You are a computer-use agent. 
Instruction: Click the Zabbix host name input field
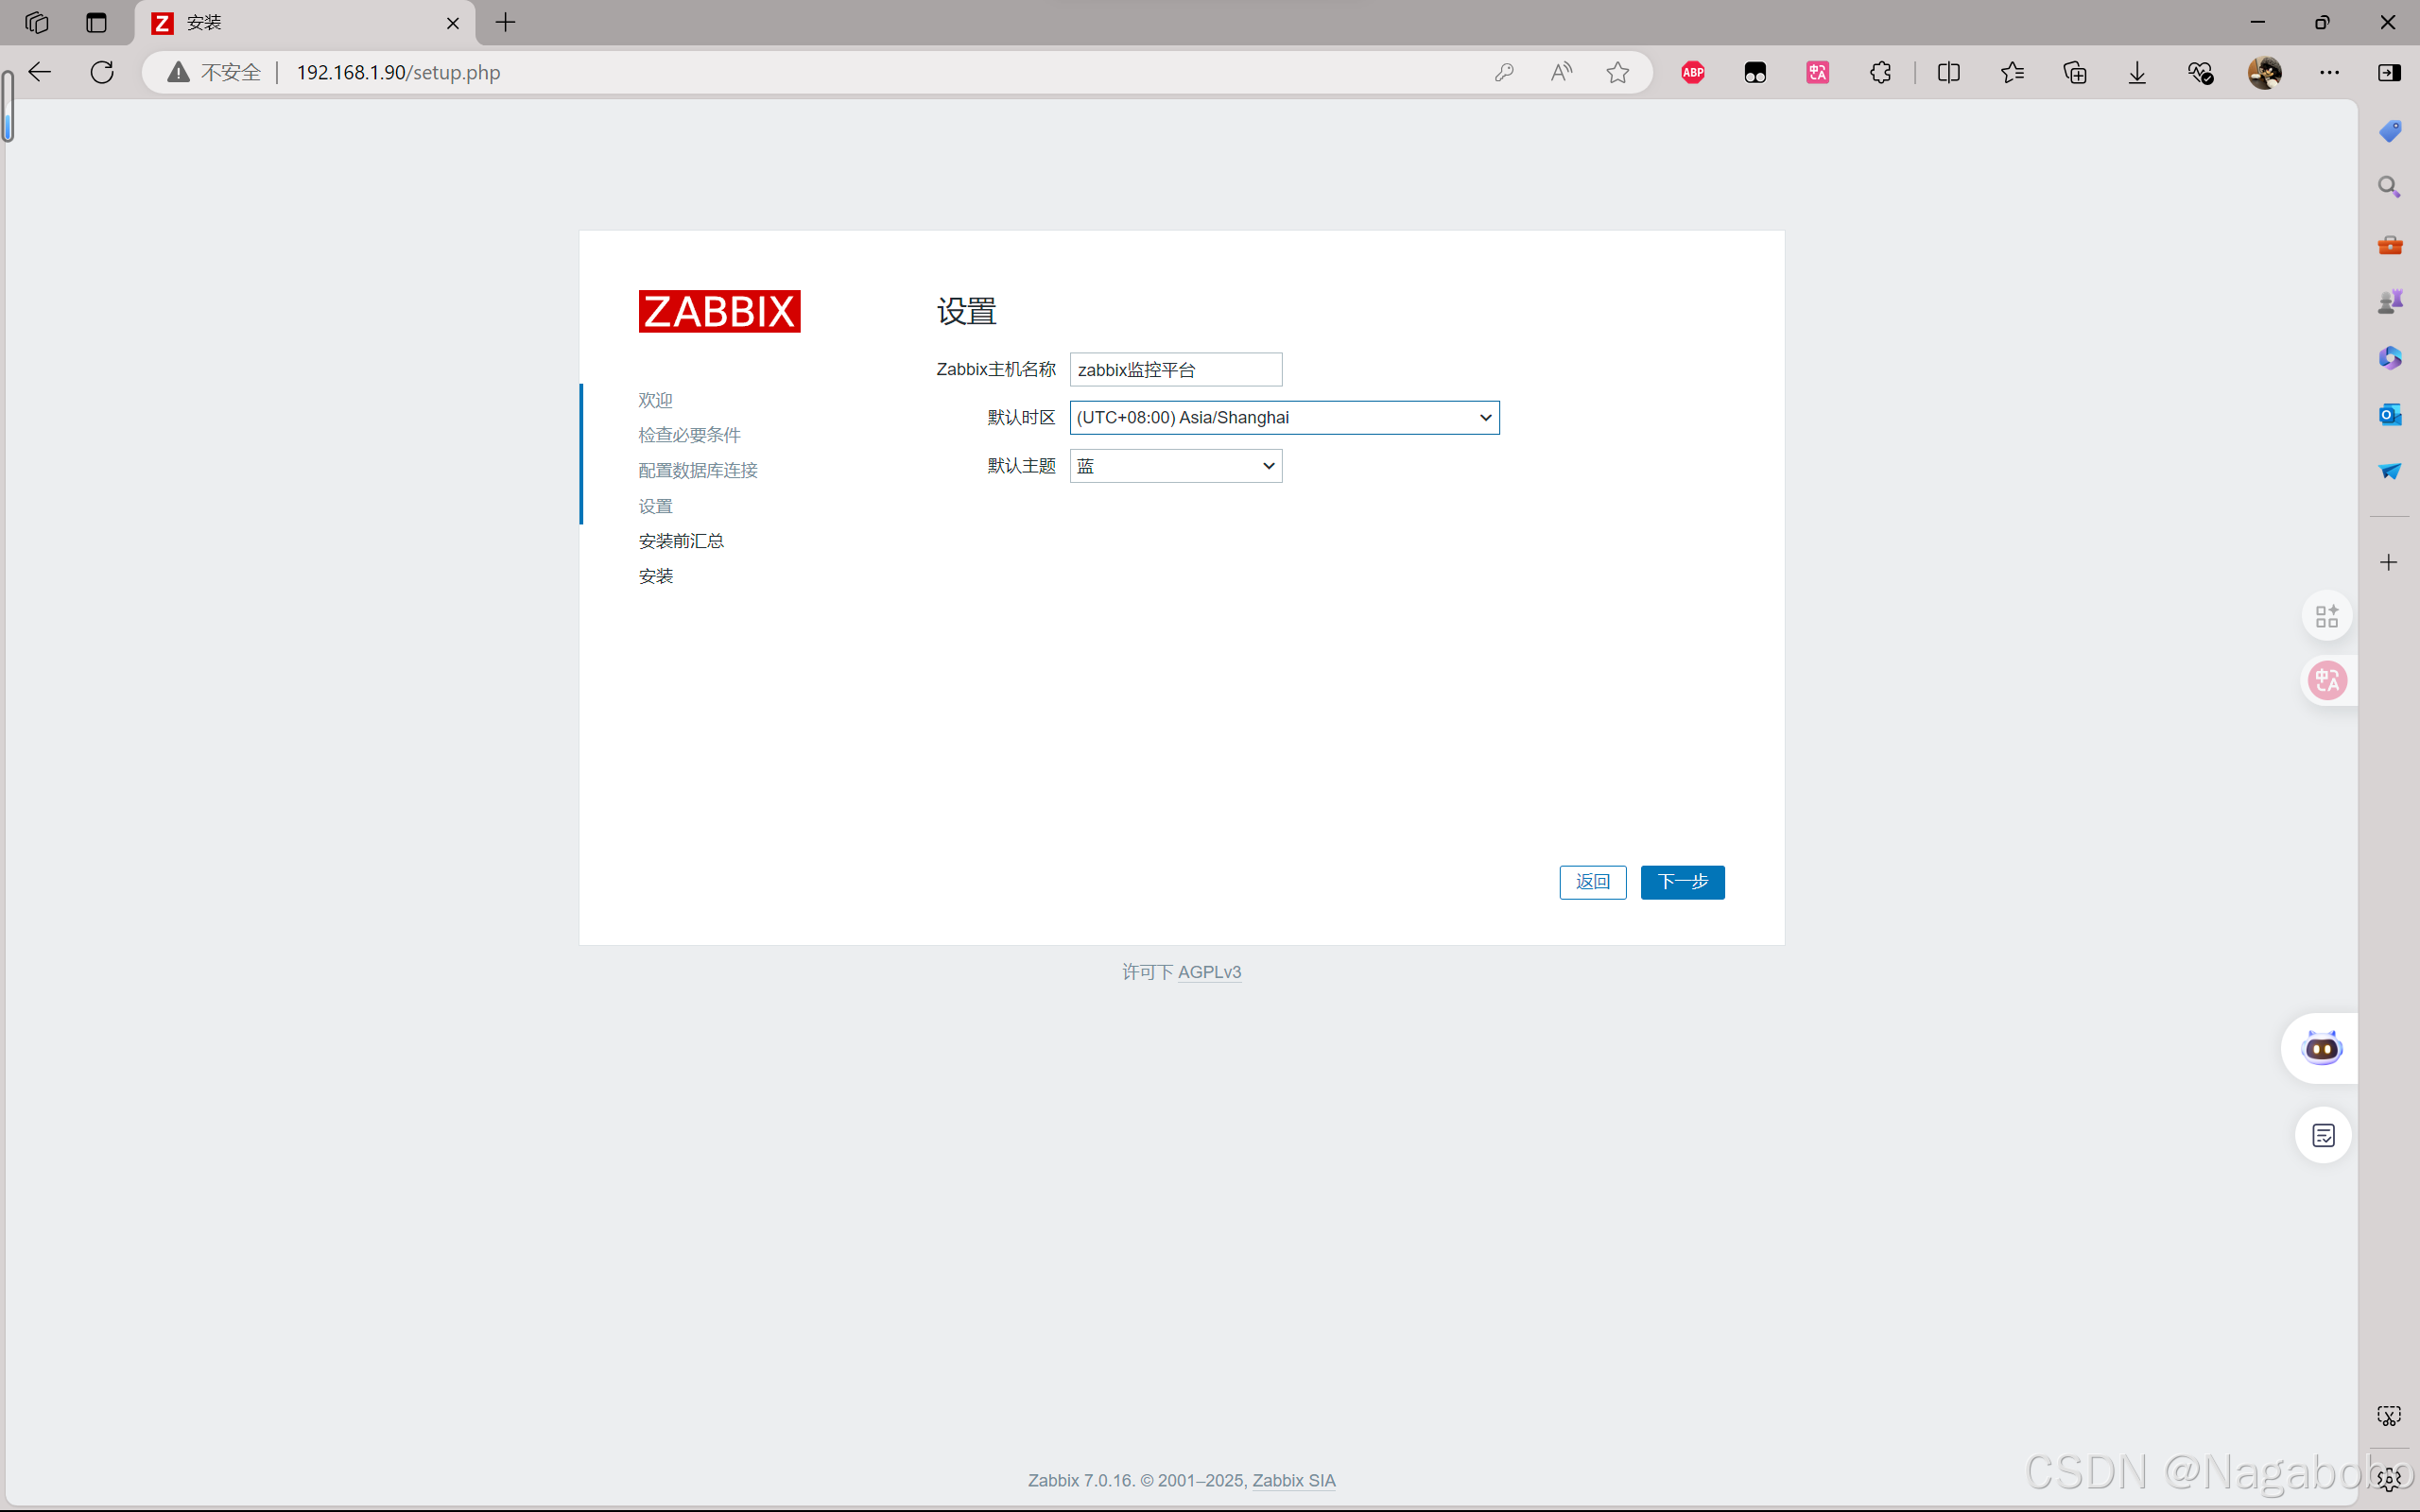[x=1175, y=370]
